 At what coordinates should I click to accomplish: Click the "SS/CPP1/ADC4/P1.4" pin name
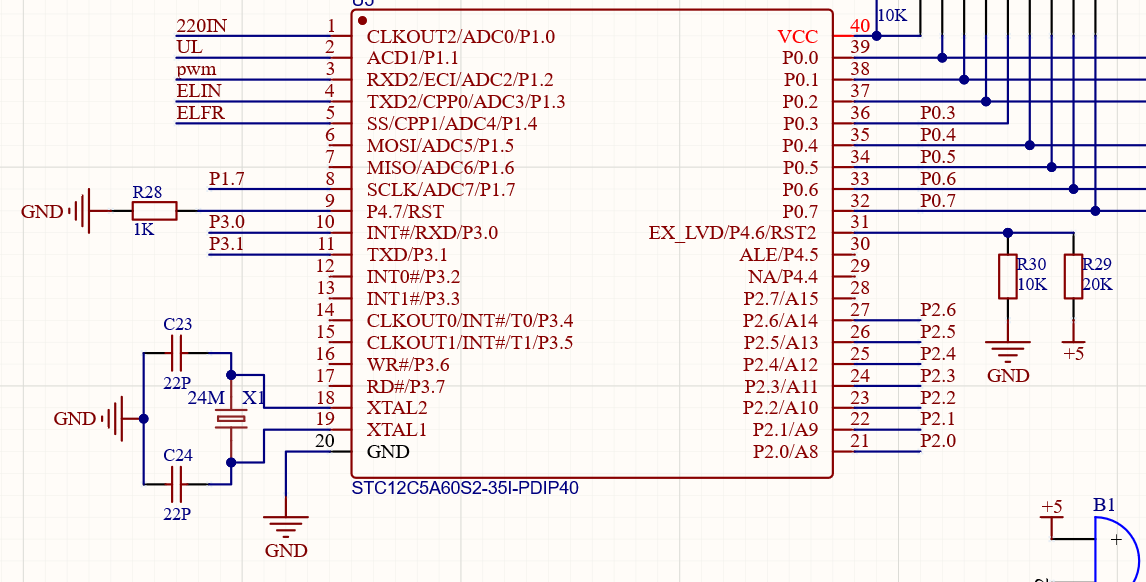pyautogui.click(x=452, y=124)
